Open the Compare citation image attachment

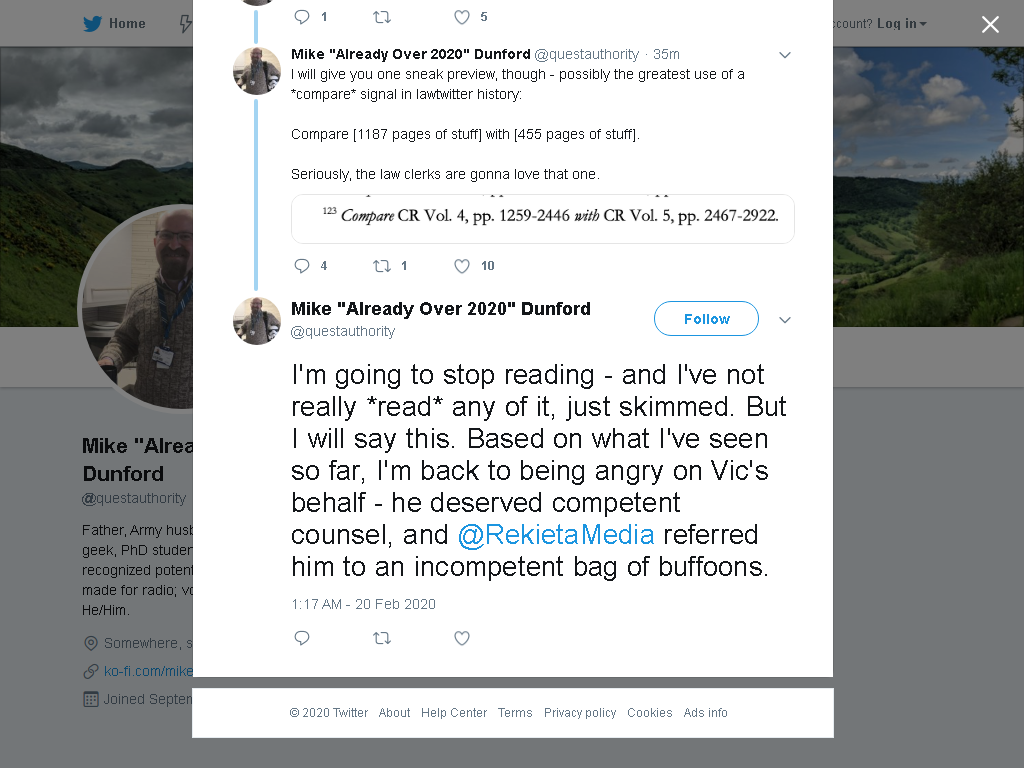coord(543,219)
